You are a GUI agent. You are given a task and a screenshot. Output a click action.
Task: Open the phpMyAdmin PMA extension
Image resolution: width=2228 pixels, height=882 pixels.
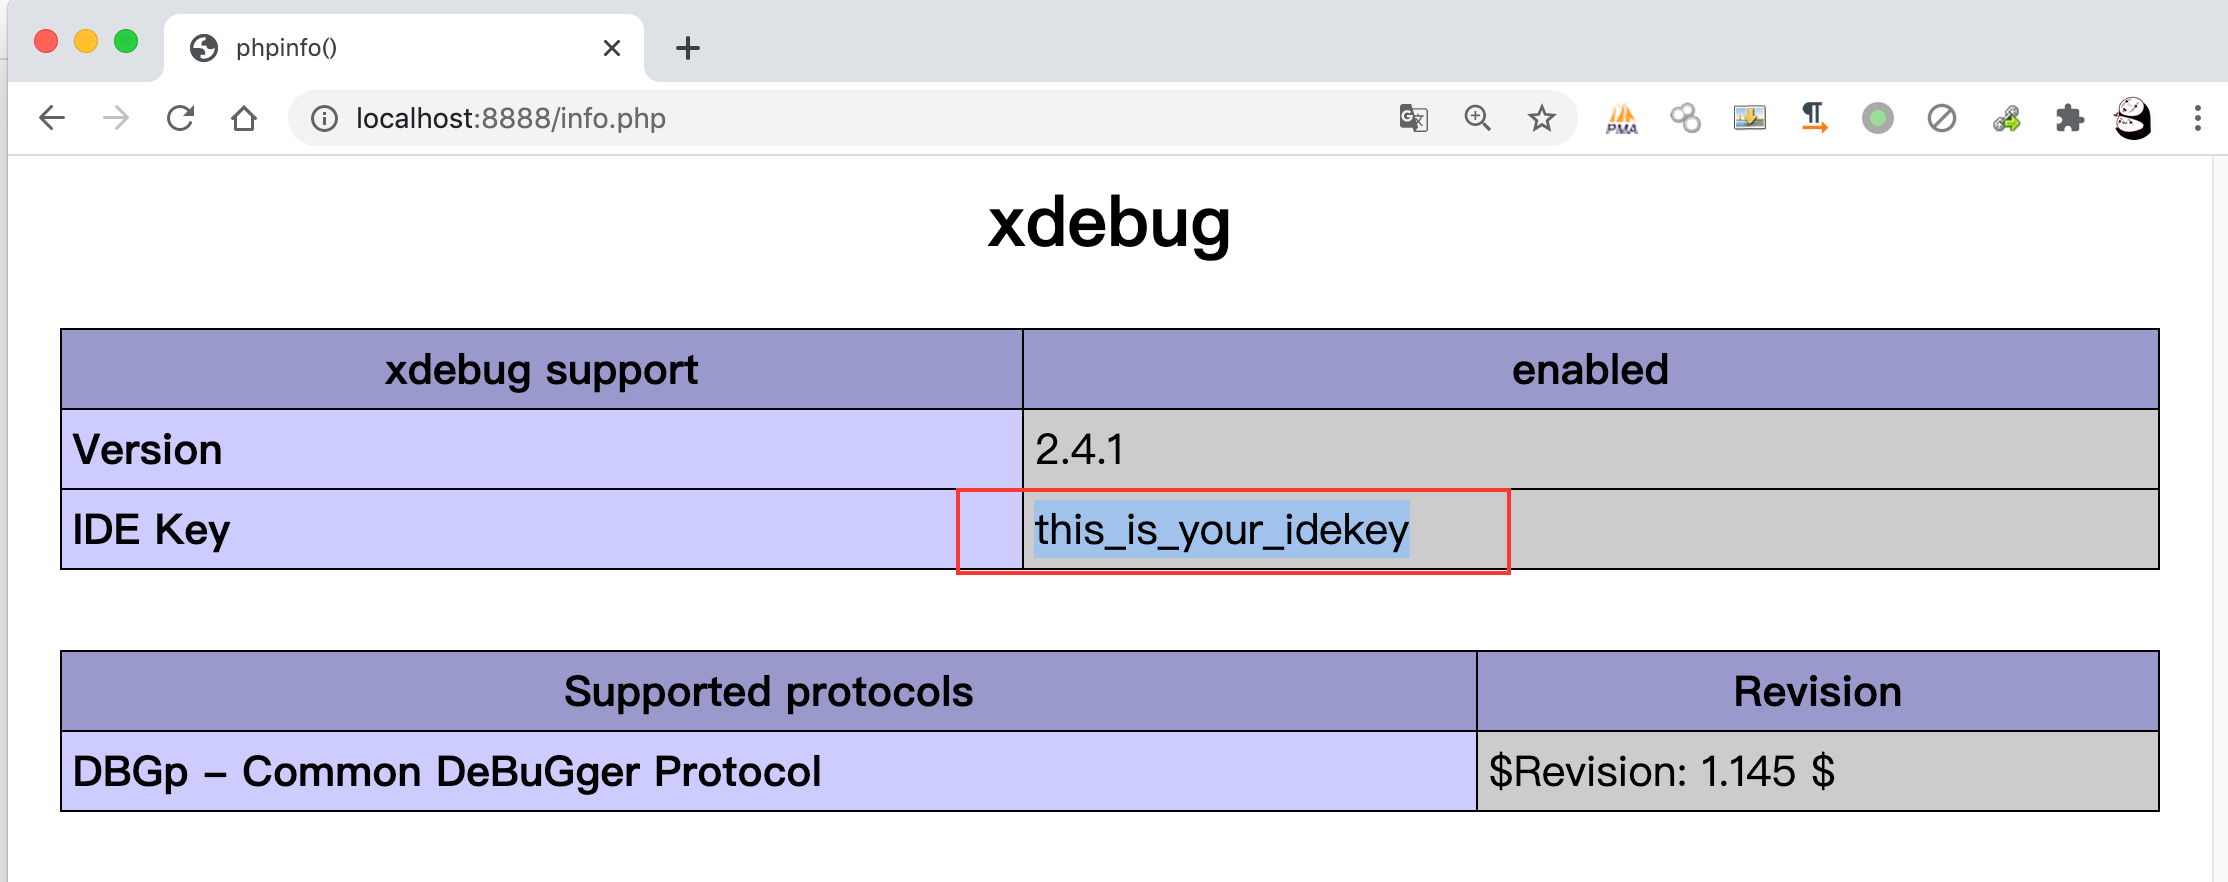(x=1621, y=118)
